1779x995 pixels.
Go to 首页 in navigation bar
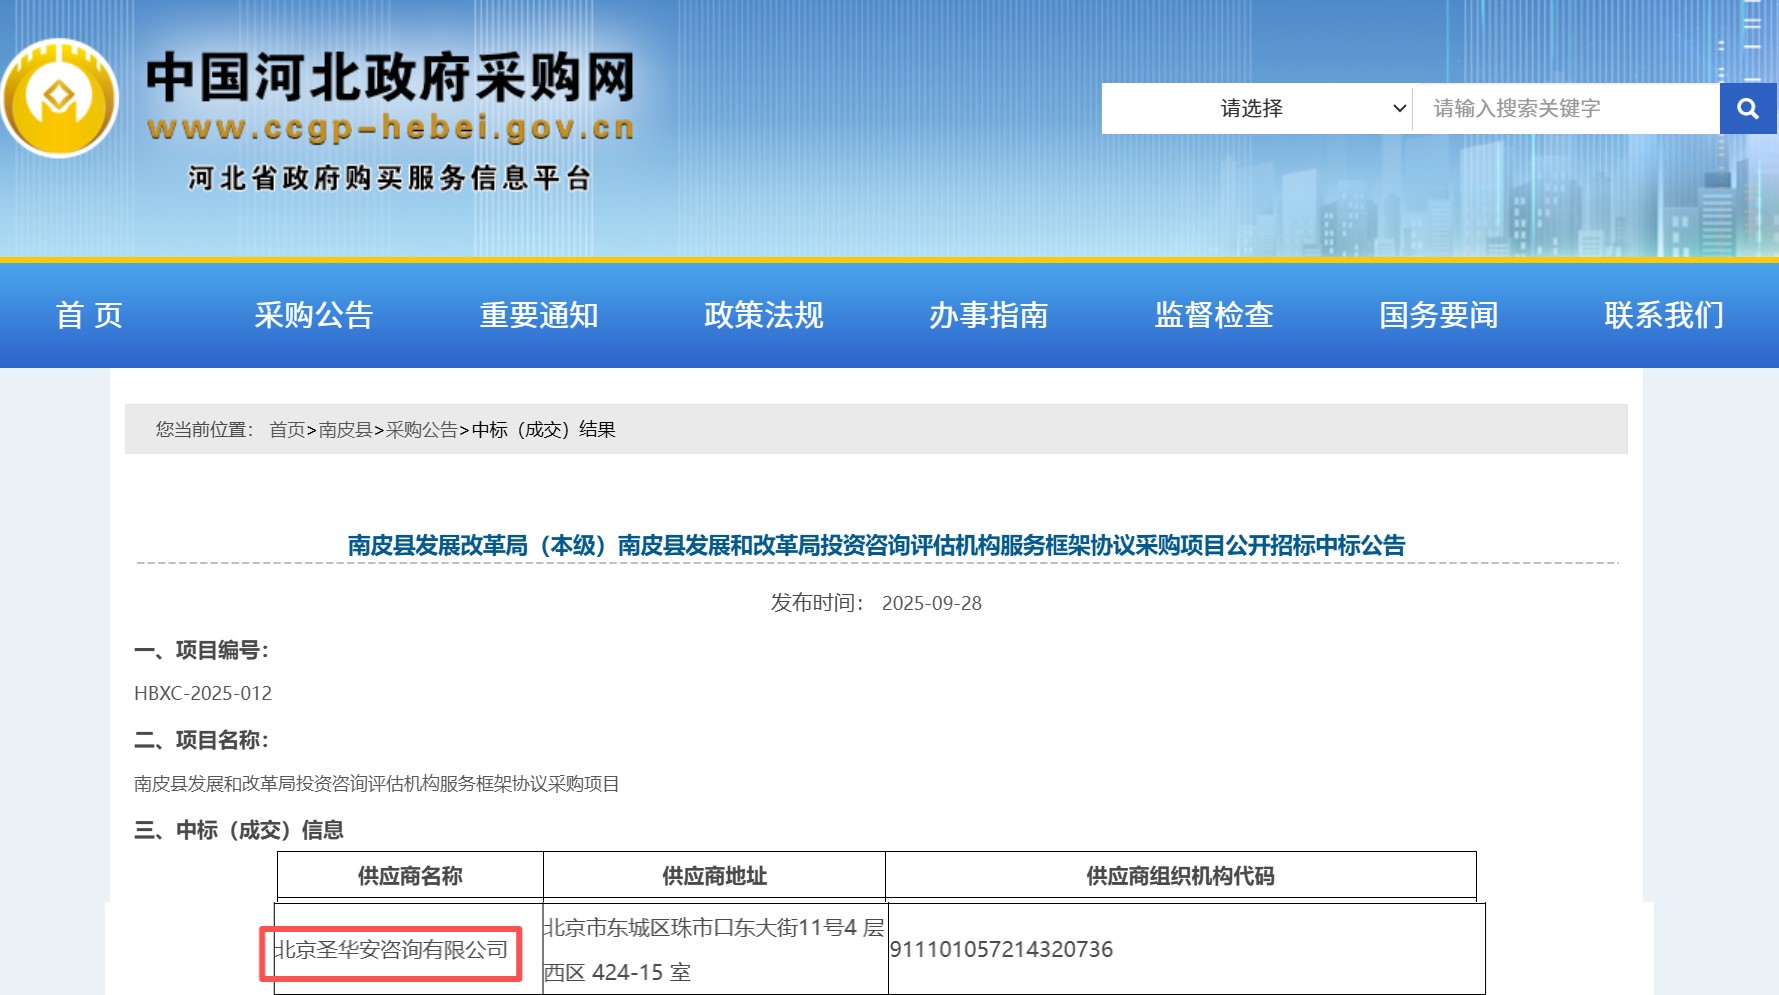(89, 315)
